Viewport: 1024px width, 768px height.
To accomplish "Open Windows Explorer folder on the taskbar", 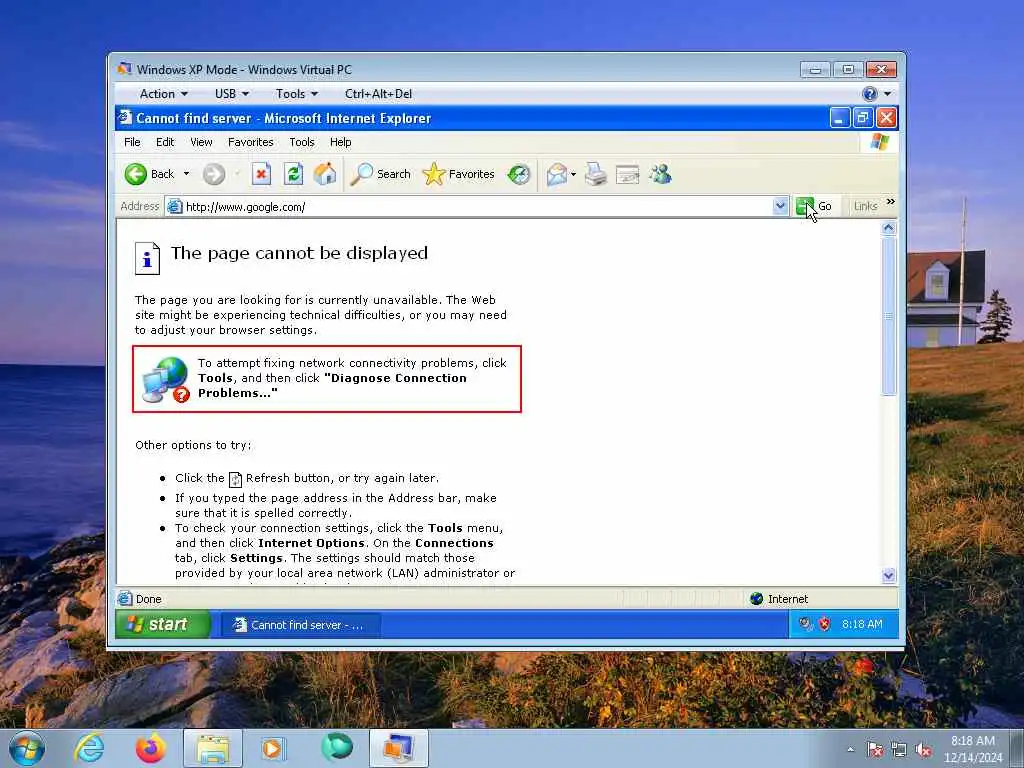I will [213, 748].
